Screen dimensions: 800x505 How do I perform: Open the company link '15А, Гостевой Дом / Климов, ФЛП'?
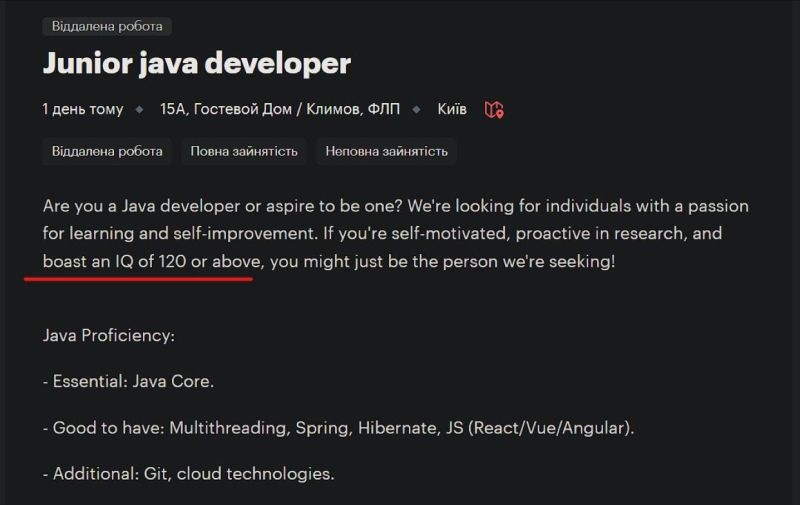(280, 109)
